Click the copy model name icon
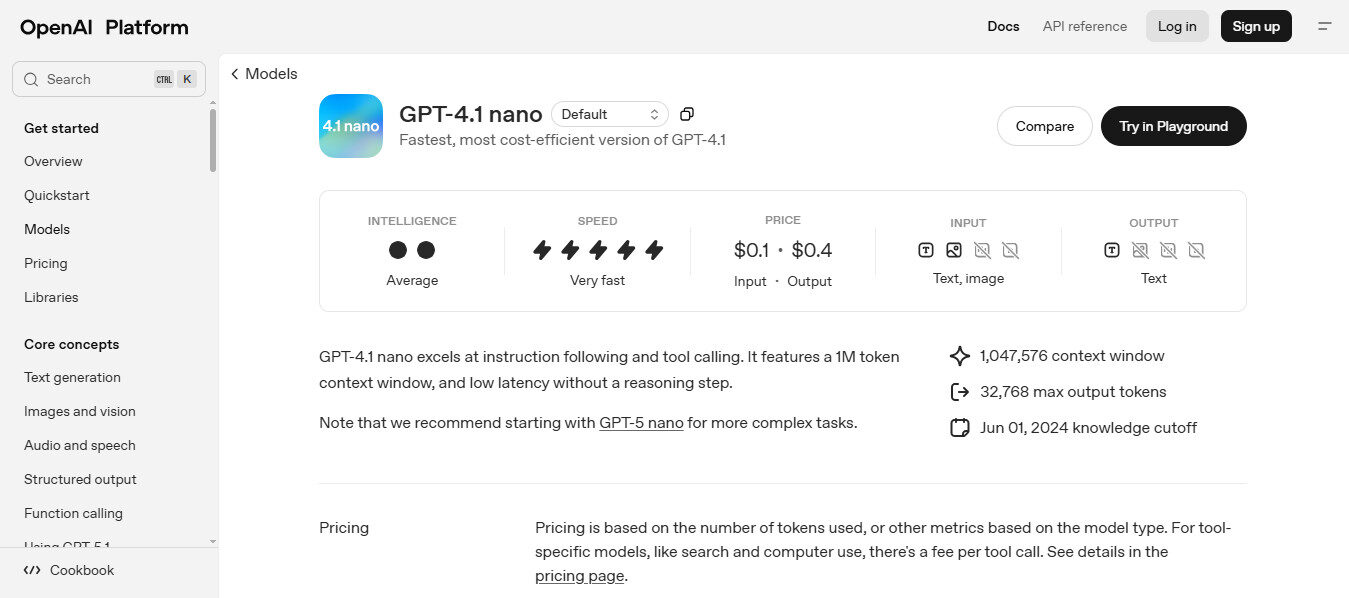This screenshot has width=1349, height=598. (686, 113)
